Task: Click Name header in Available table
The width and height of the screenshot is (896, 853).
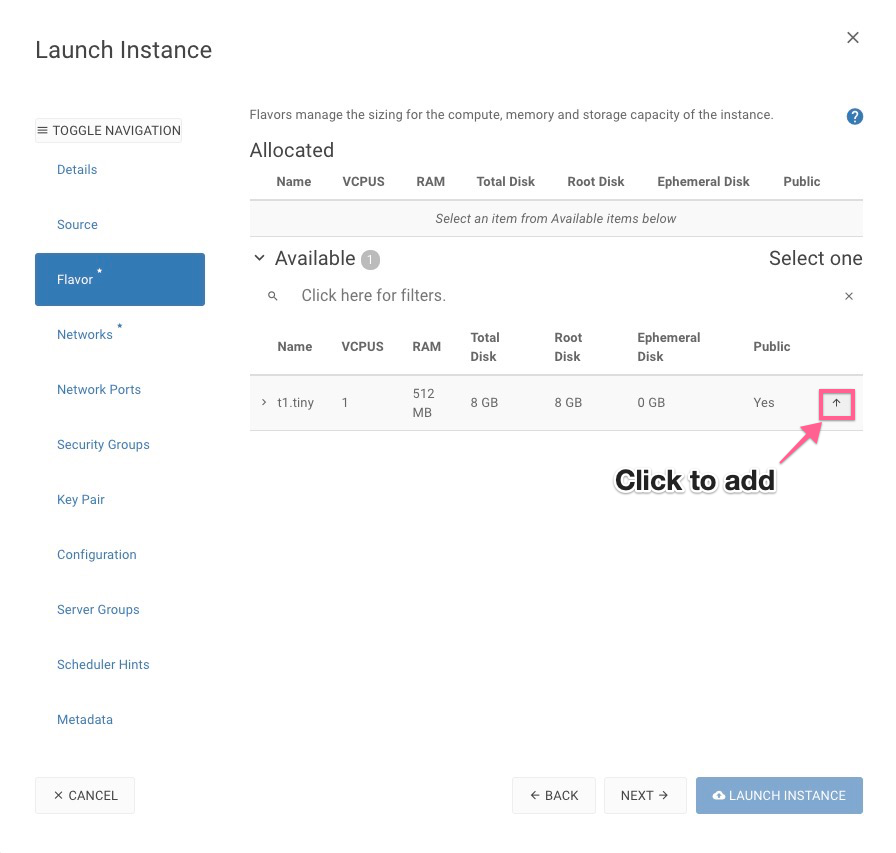Action: pyautogui.click(x=295, y=347)
